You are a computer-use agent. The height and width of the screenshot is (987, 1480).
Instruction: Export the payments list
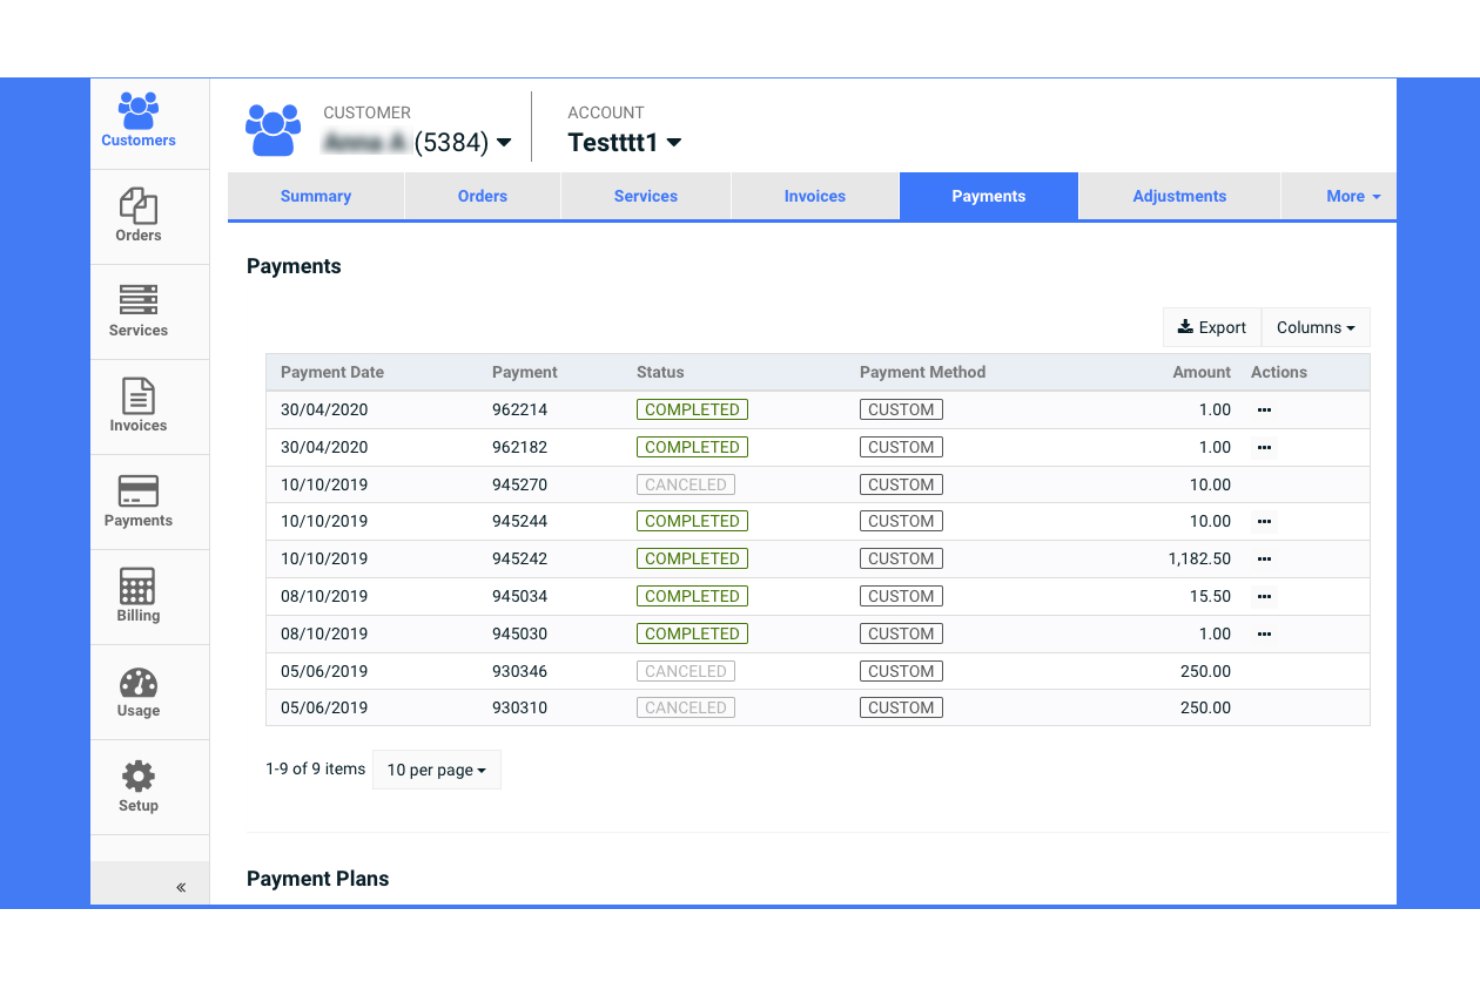(1211, 327)
